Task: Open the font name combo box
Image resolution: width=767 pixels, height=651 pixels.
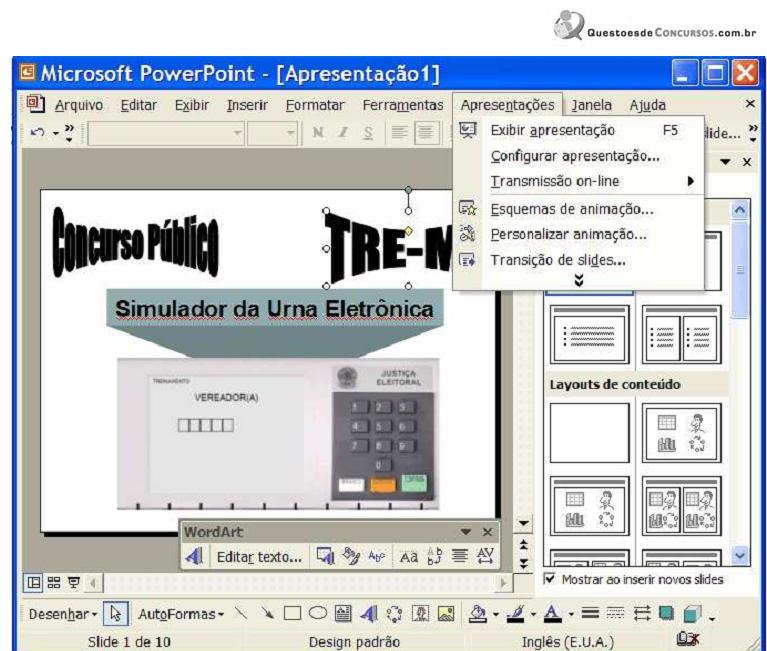Action: click(x=166, y=133)
